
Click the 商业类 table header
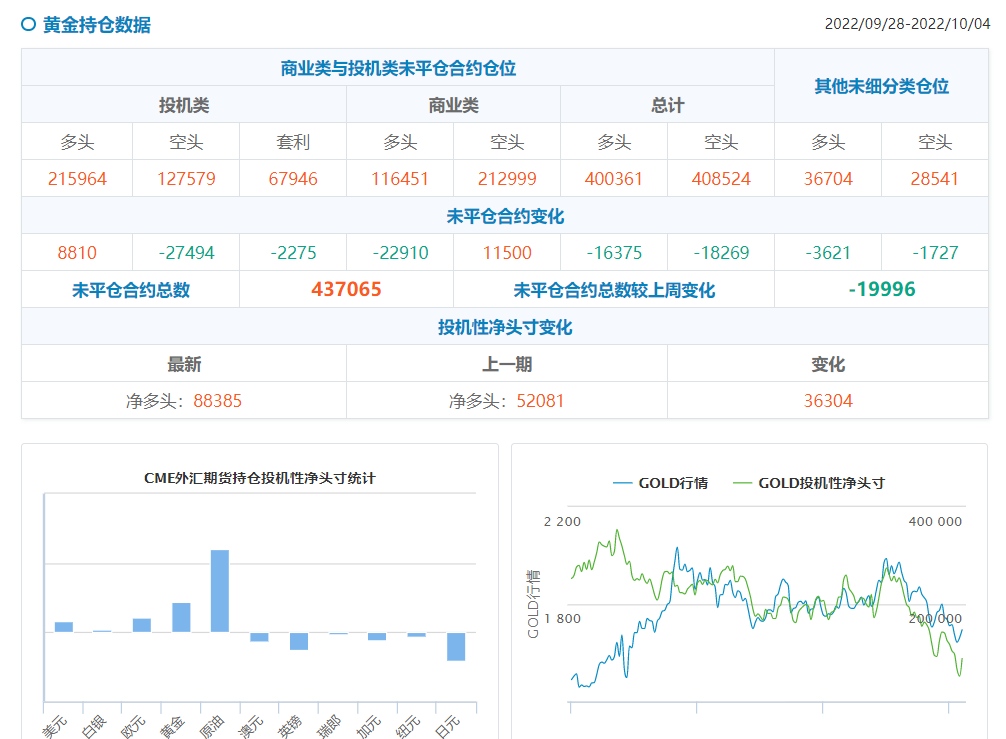pos(453,104)
